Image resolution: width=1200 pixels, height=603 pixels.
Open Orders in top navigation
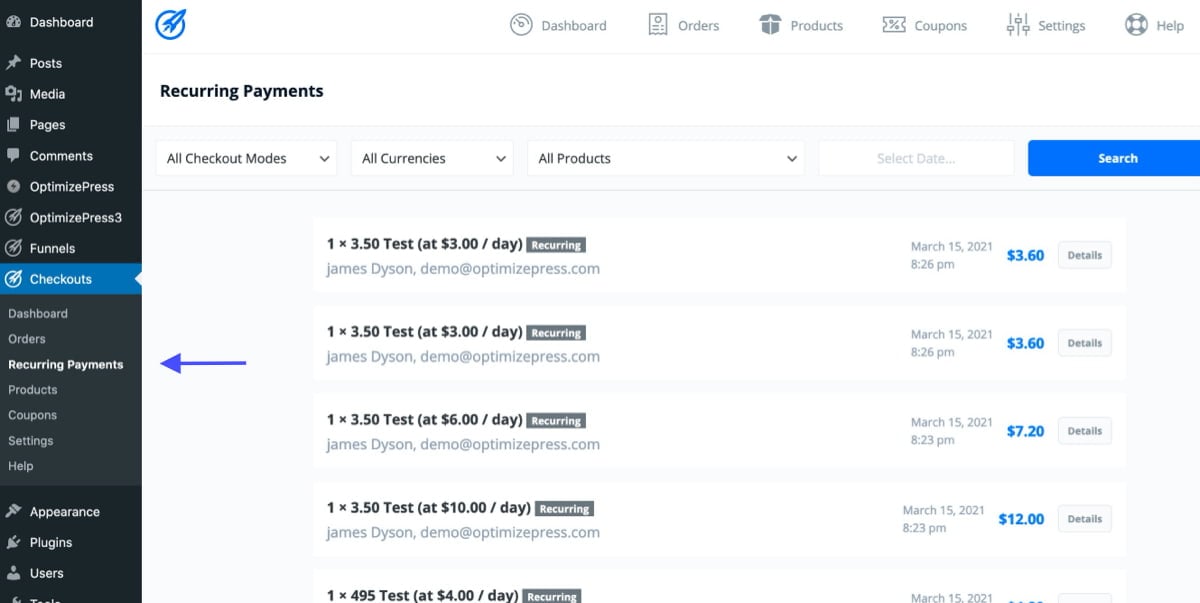click(683, 25)
